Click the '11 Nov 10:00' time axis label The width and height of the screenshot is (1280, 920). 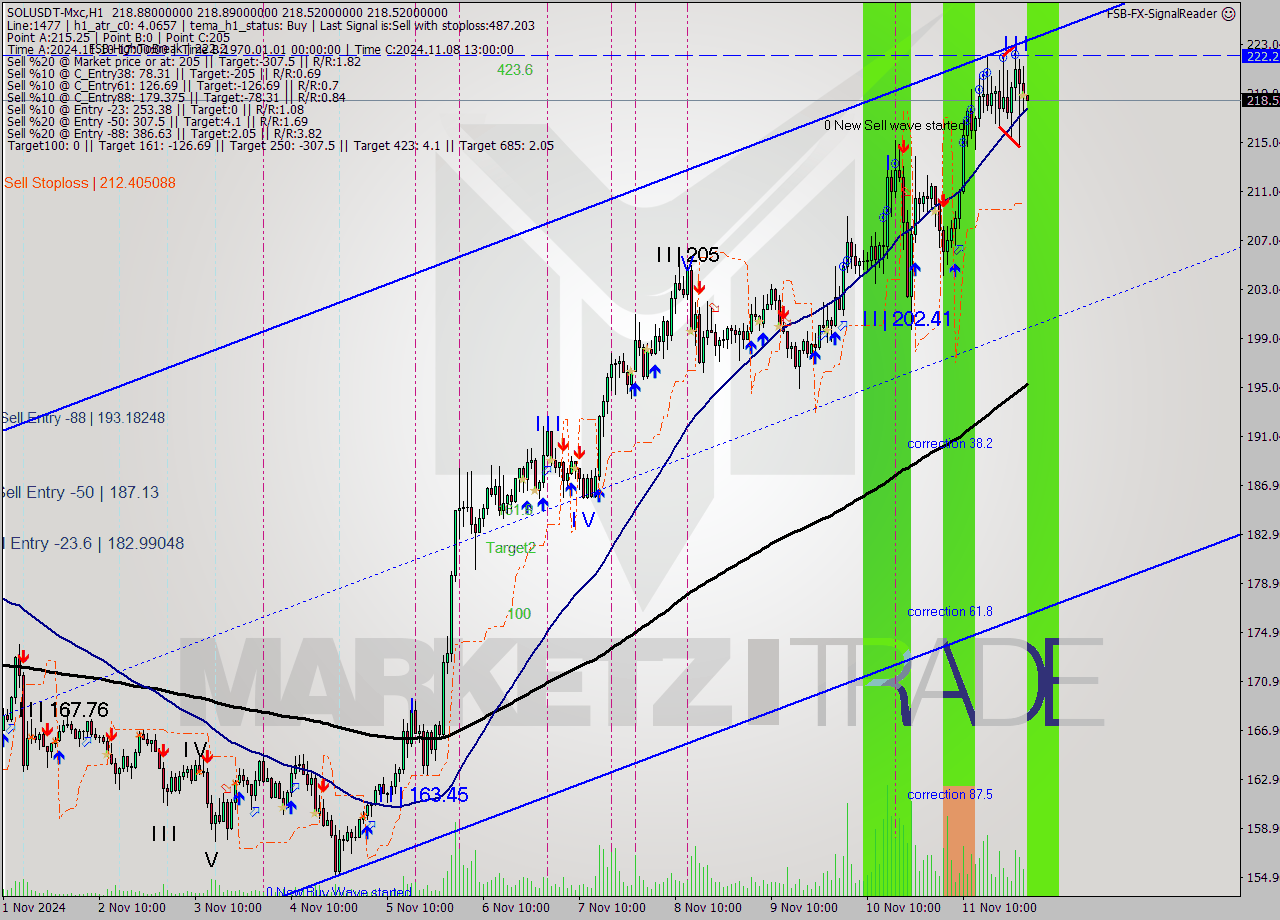tap(999, 908)
